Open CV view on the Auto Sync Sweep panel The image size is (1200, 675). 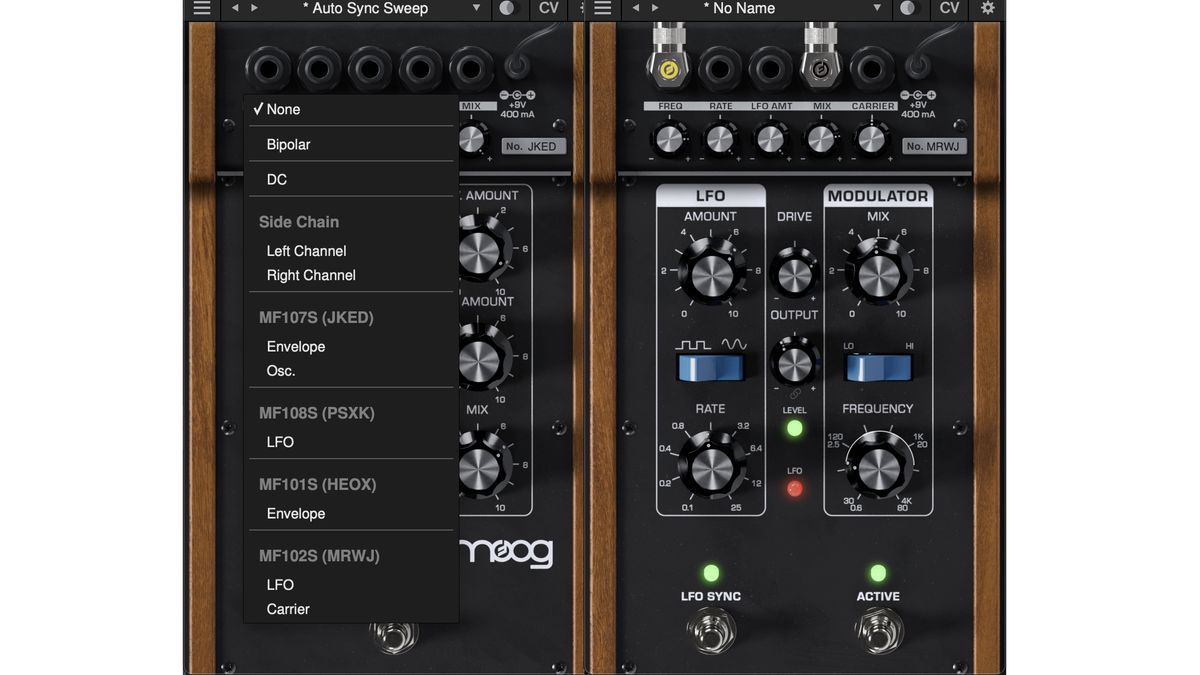click(x=548, y=9)
